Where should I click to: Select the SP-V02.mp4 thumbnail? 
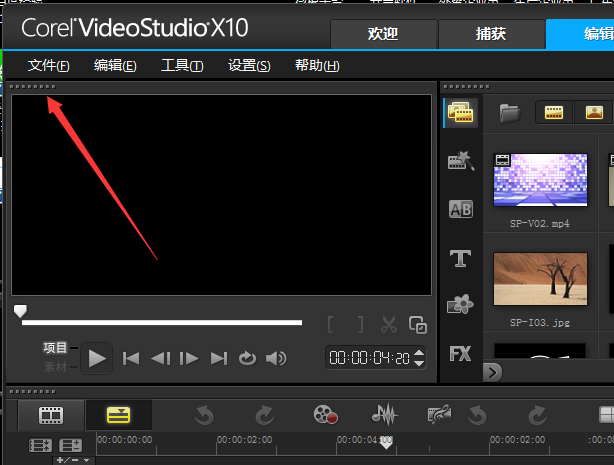click(540, 179)
